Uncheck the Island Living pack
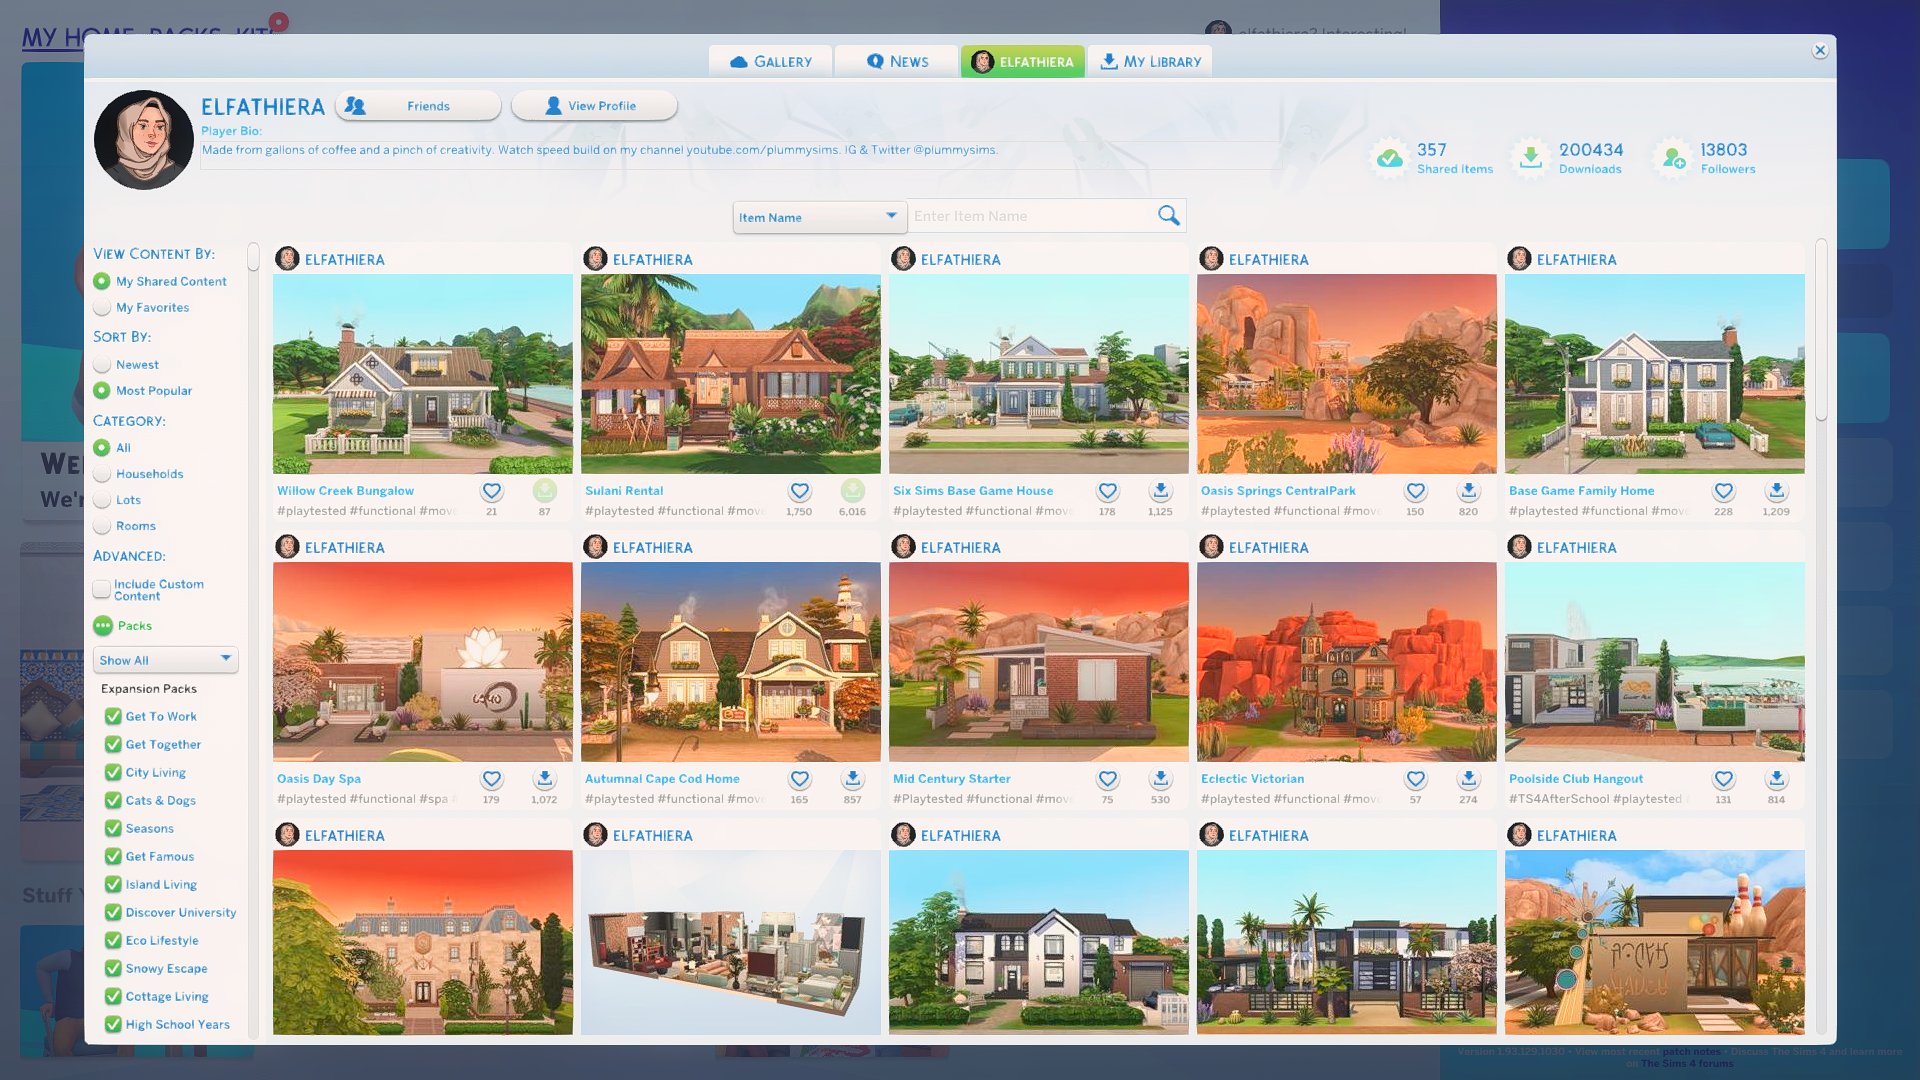Image resolution: width=1920 pixels, height=1080 pixels. point(113,885)
